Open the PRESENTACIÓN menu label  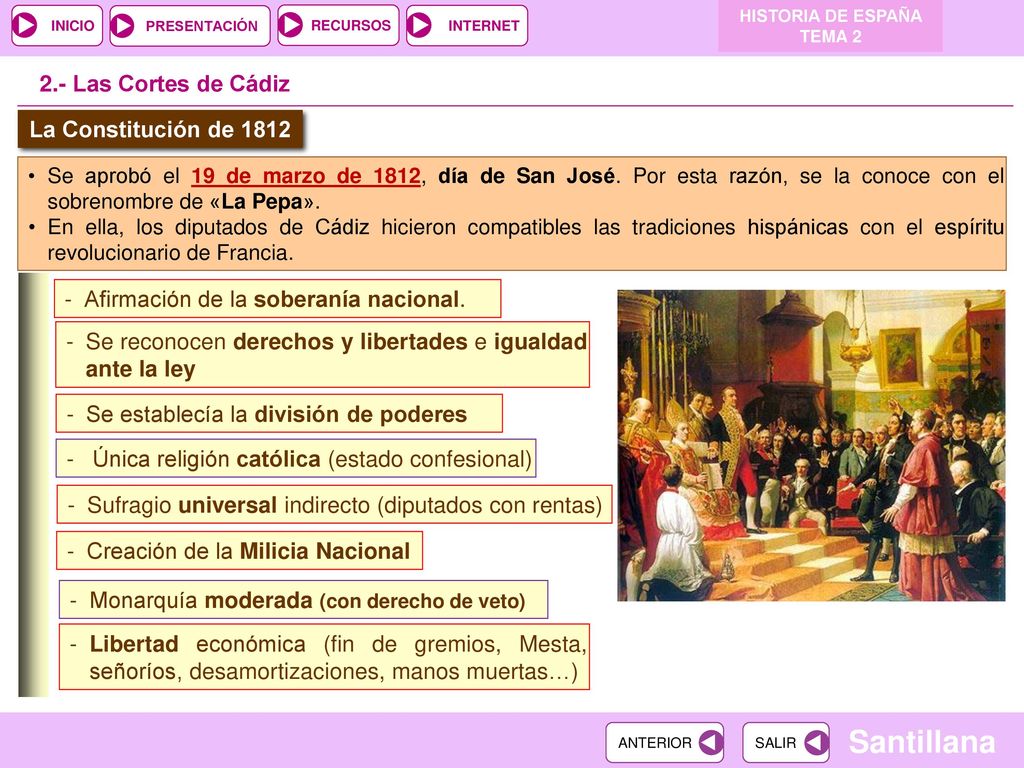[201, 25]
